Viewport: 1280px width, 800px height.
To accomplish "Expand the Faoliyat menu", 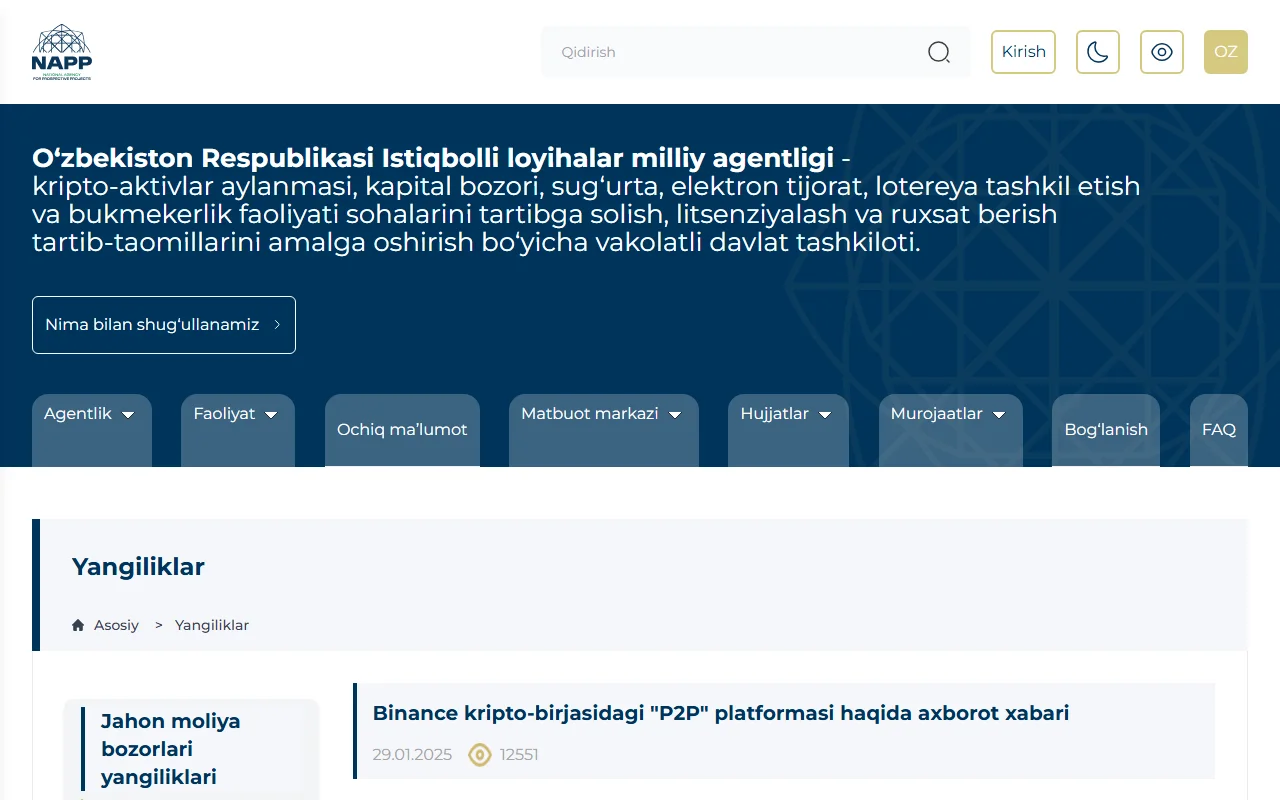I will tap(238, 430).
